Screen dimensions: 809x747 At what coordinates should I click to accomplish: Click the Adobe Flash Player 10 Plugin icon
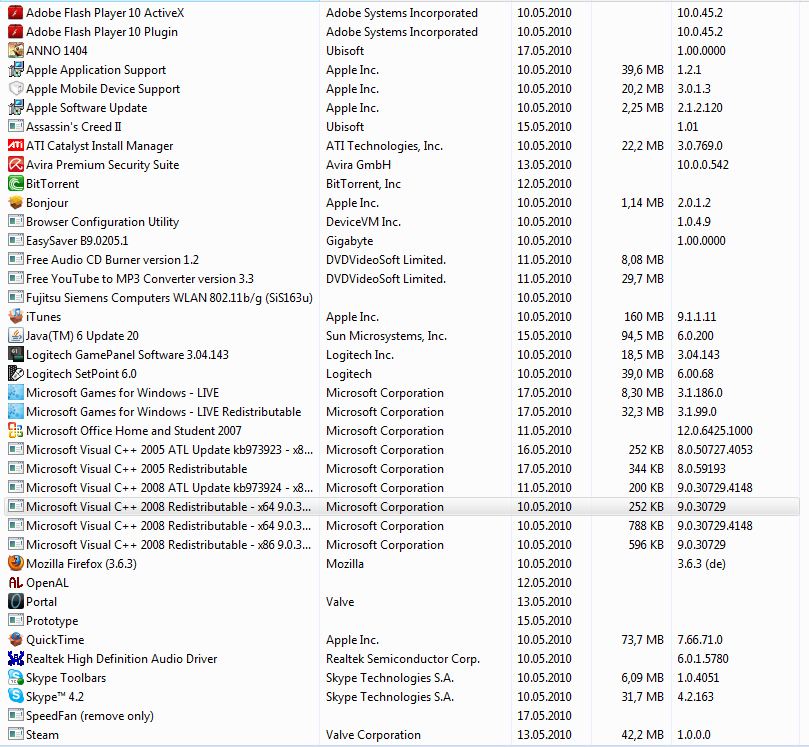[x=15, y=31]
